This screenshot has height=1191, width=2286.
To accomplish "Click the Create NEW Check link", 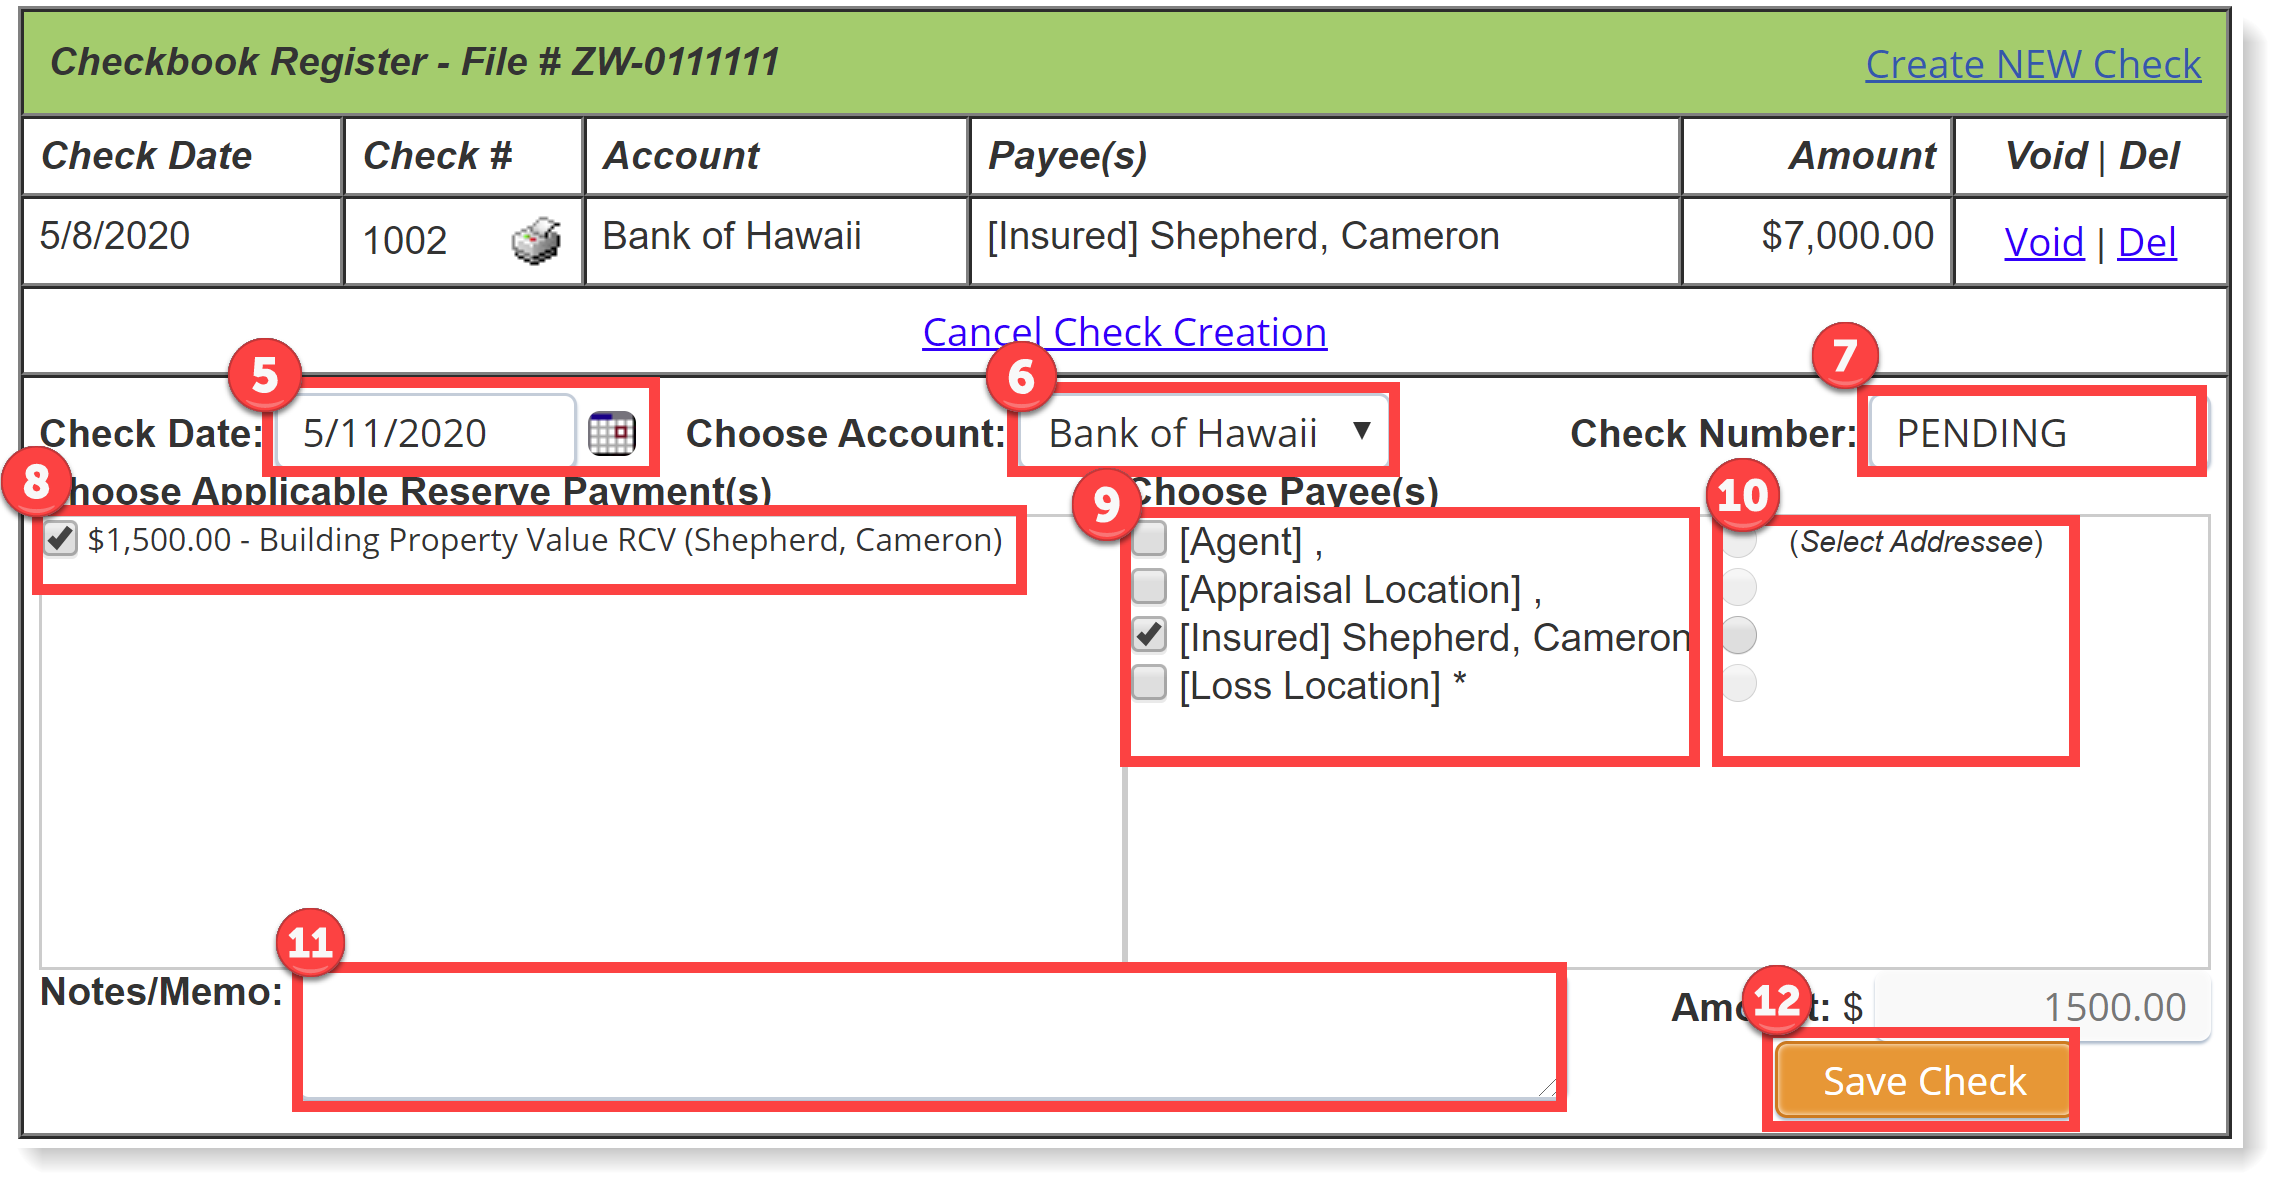I will (2032, 65).
